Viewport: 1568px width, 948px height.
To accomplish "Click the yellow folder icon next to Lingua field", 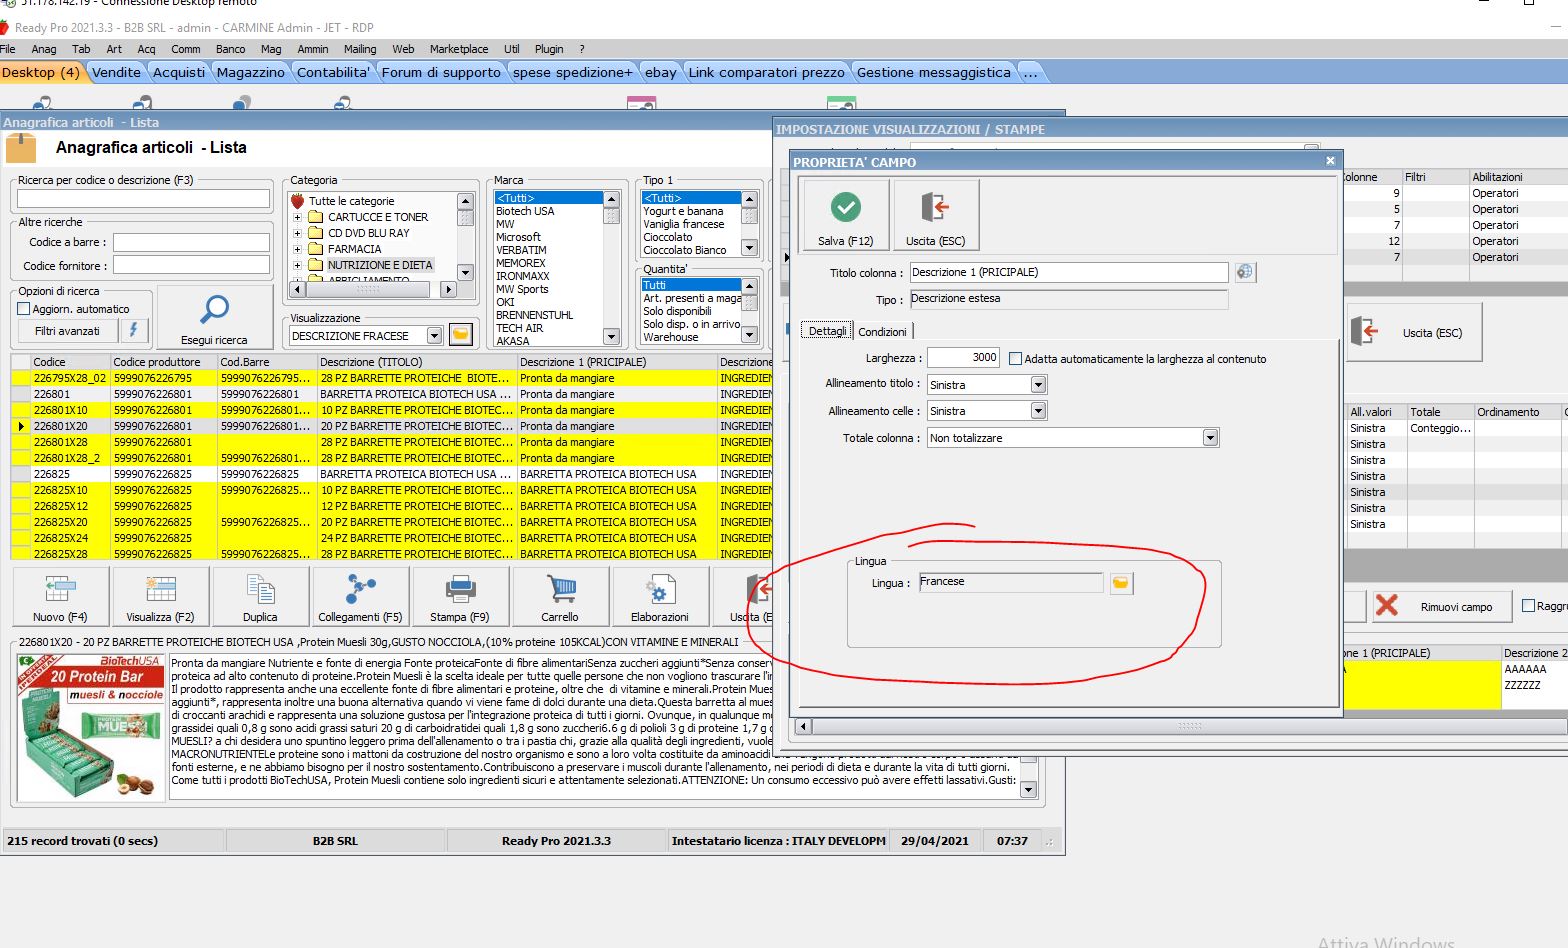I will click(x=1121, y=583).
